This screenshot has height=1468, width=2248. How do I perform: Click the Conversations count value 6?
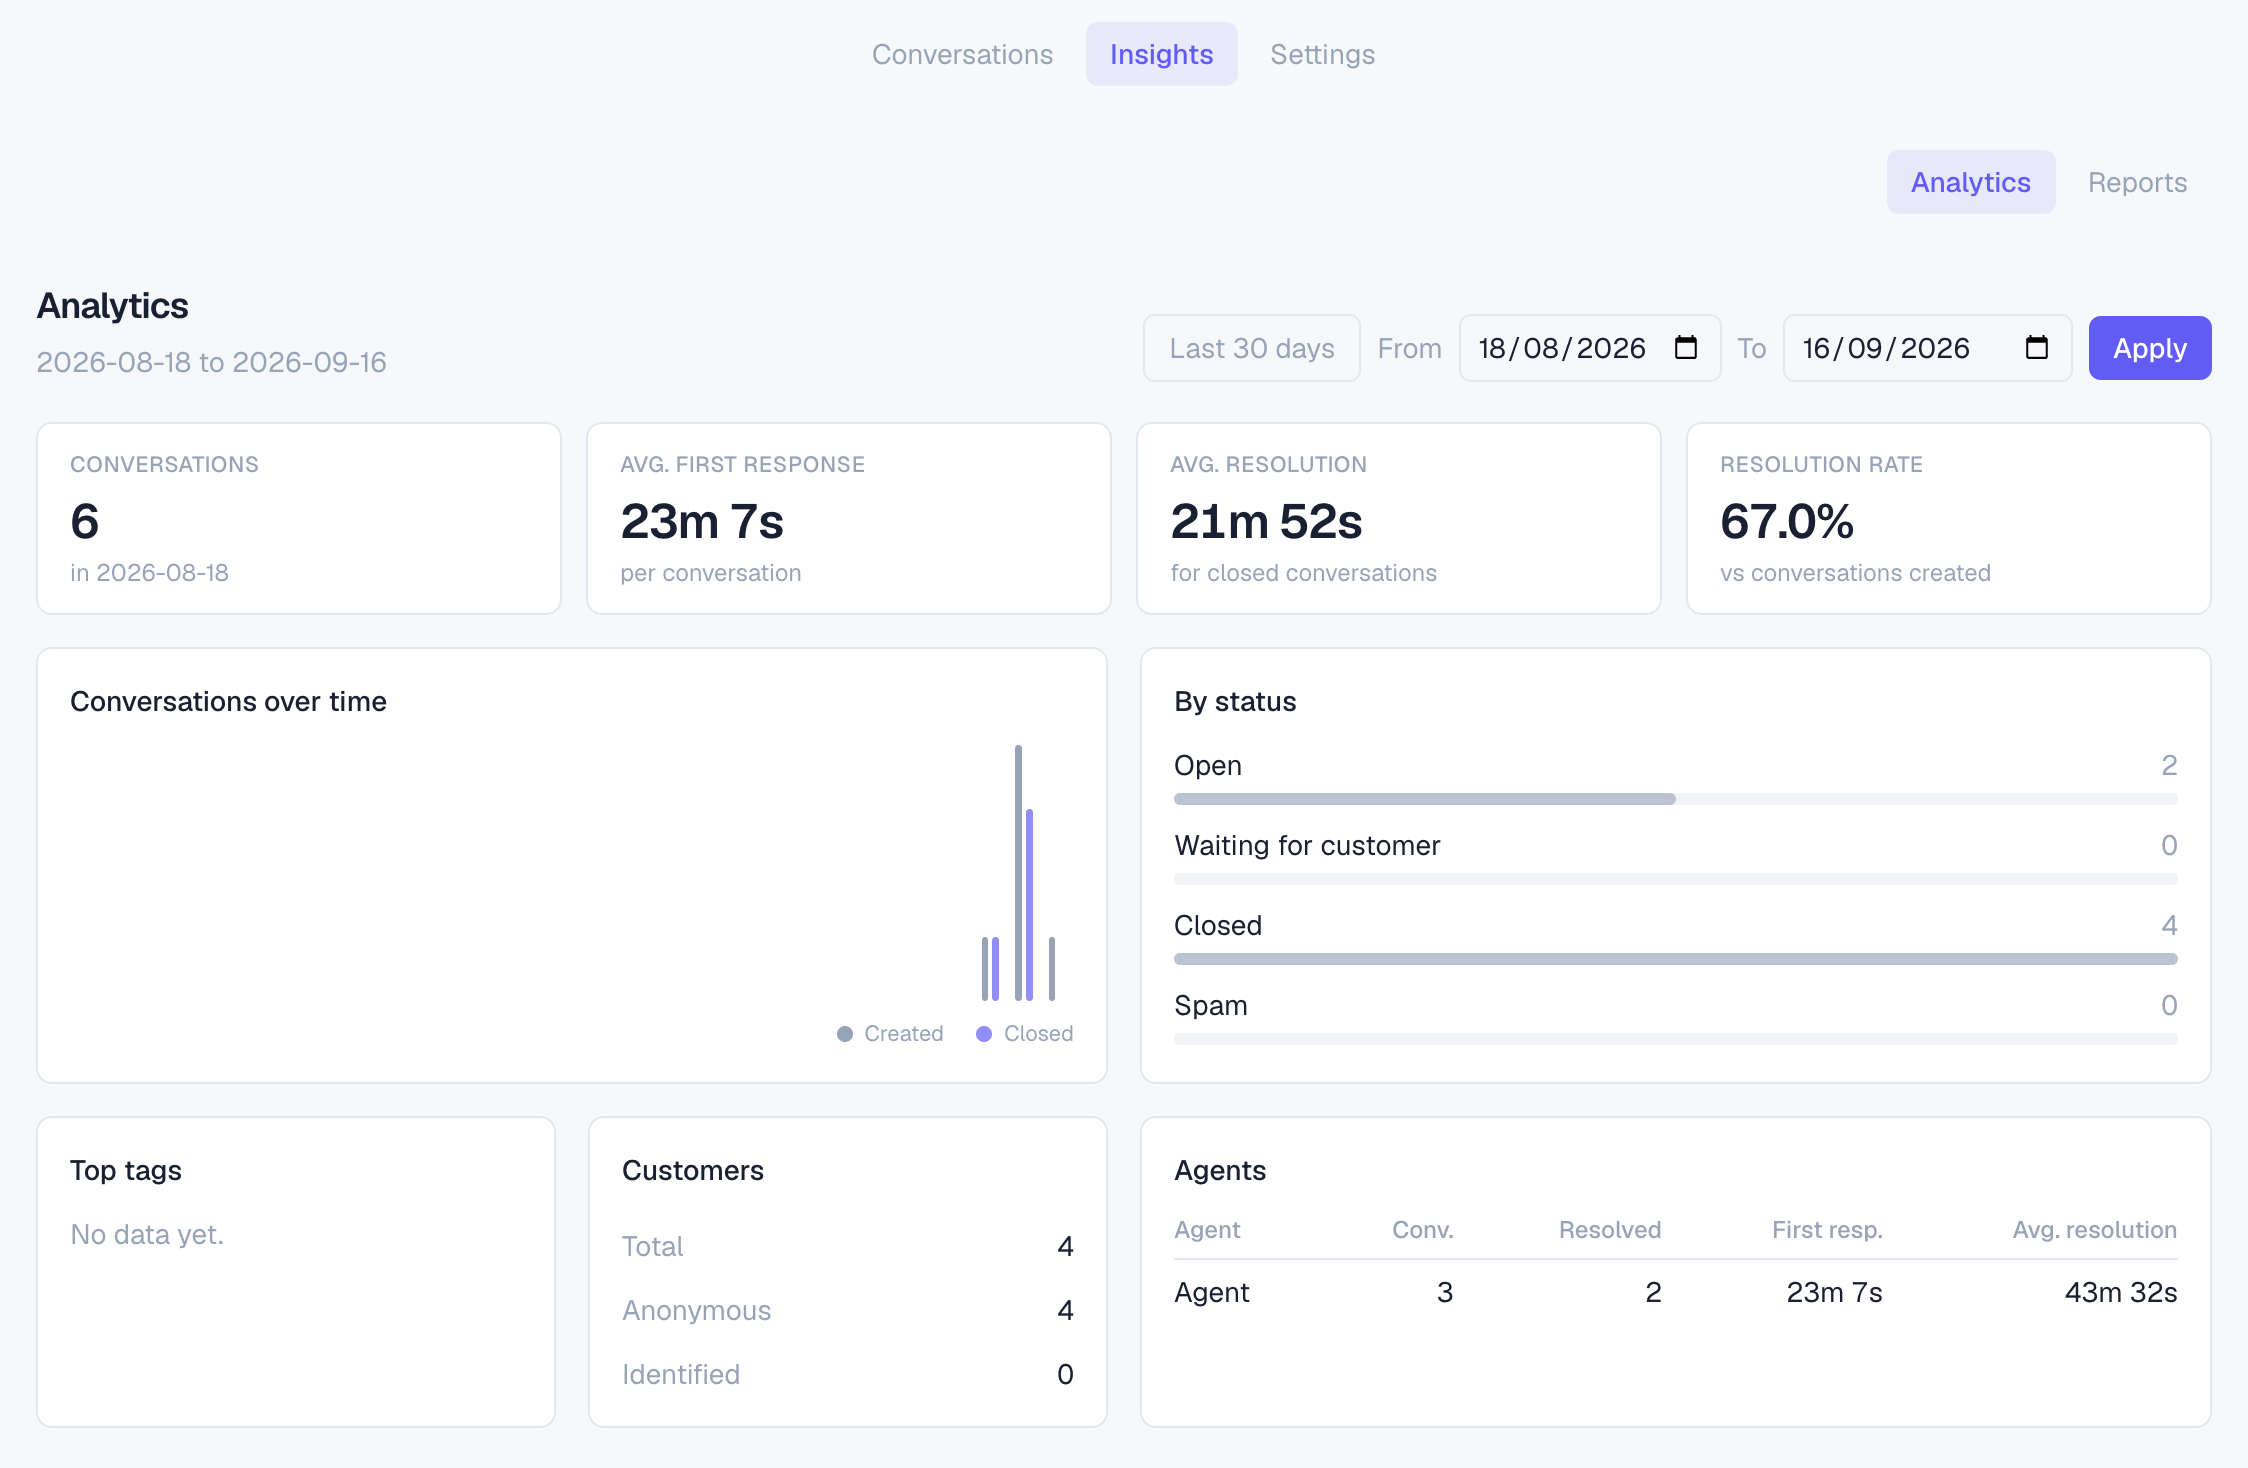[85, 521]
